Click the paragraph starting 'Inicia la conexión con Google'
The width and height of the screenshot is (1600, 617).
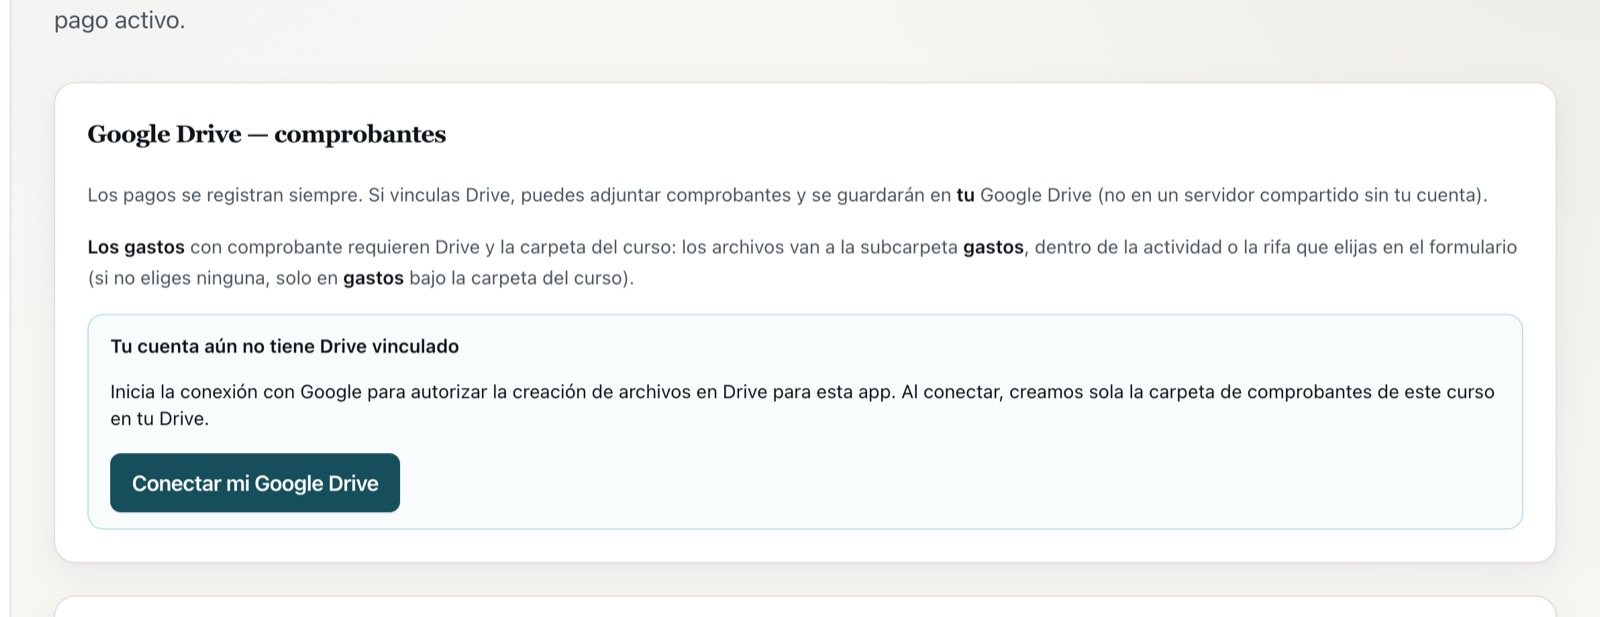[802, 405]
